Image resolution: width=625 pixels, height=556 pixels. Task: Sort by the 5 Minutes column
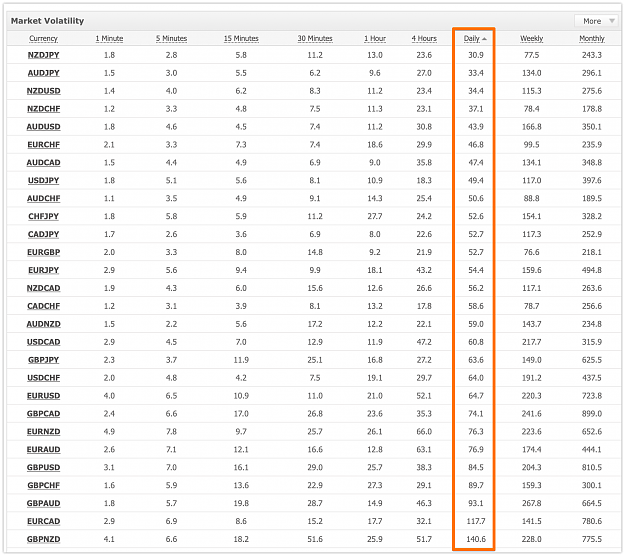click(x=171, y=38)
